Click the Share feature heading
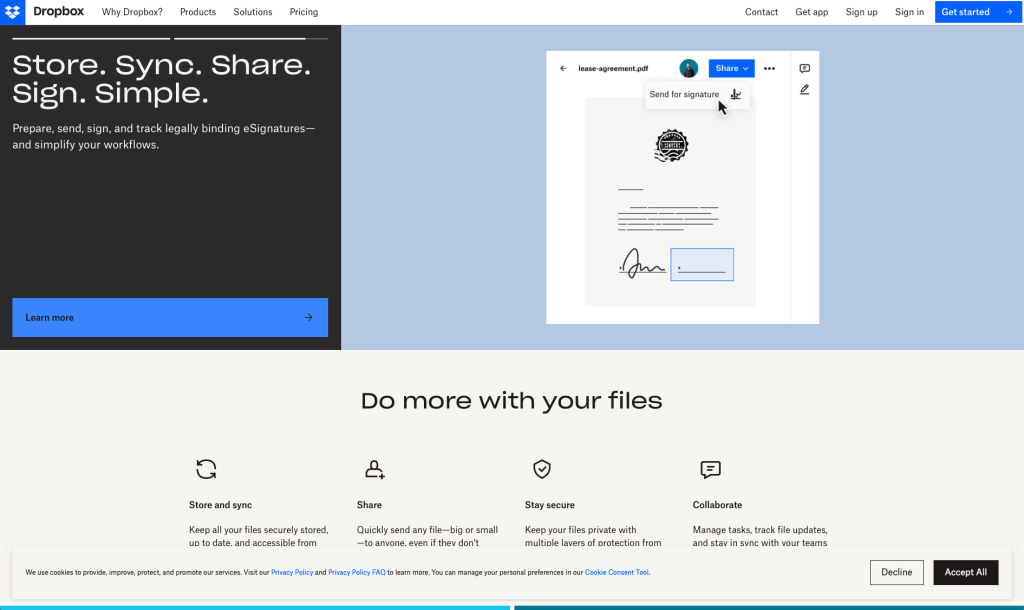The image size is (1024, 610). coord(369,505)
